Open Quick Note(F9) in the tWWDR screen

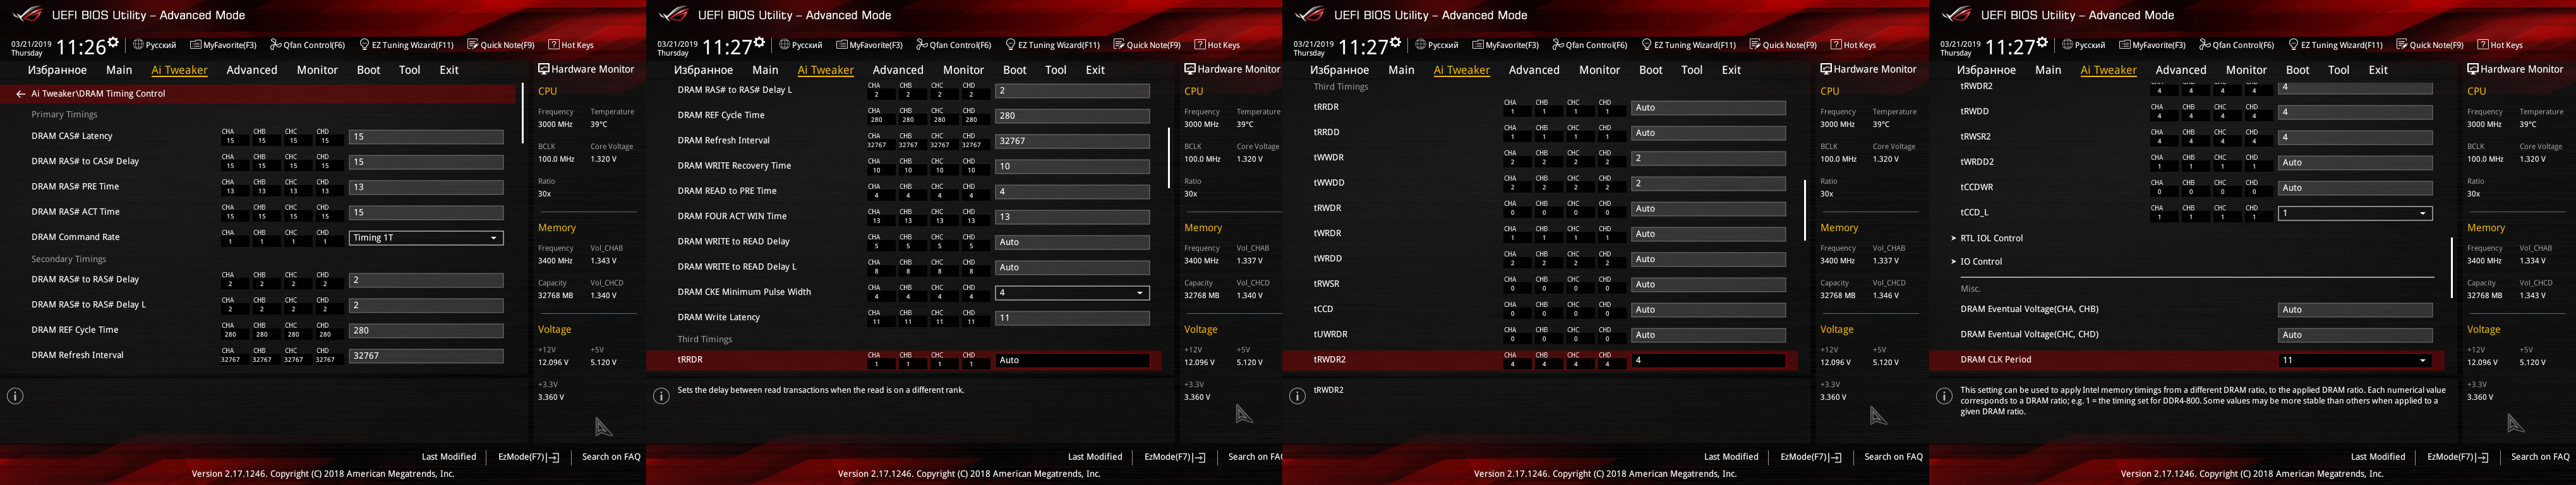point(1782,45)
